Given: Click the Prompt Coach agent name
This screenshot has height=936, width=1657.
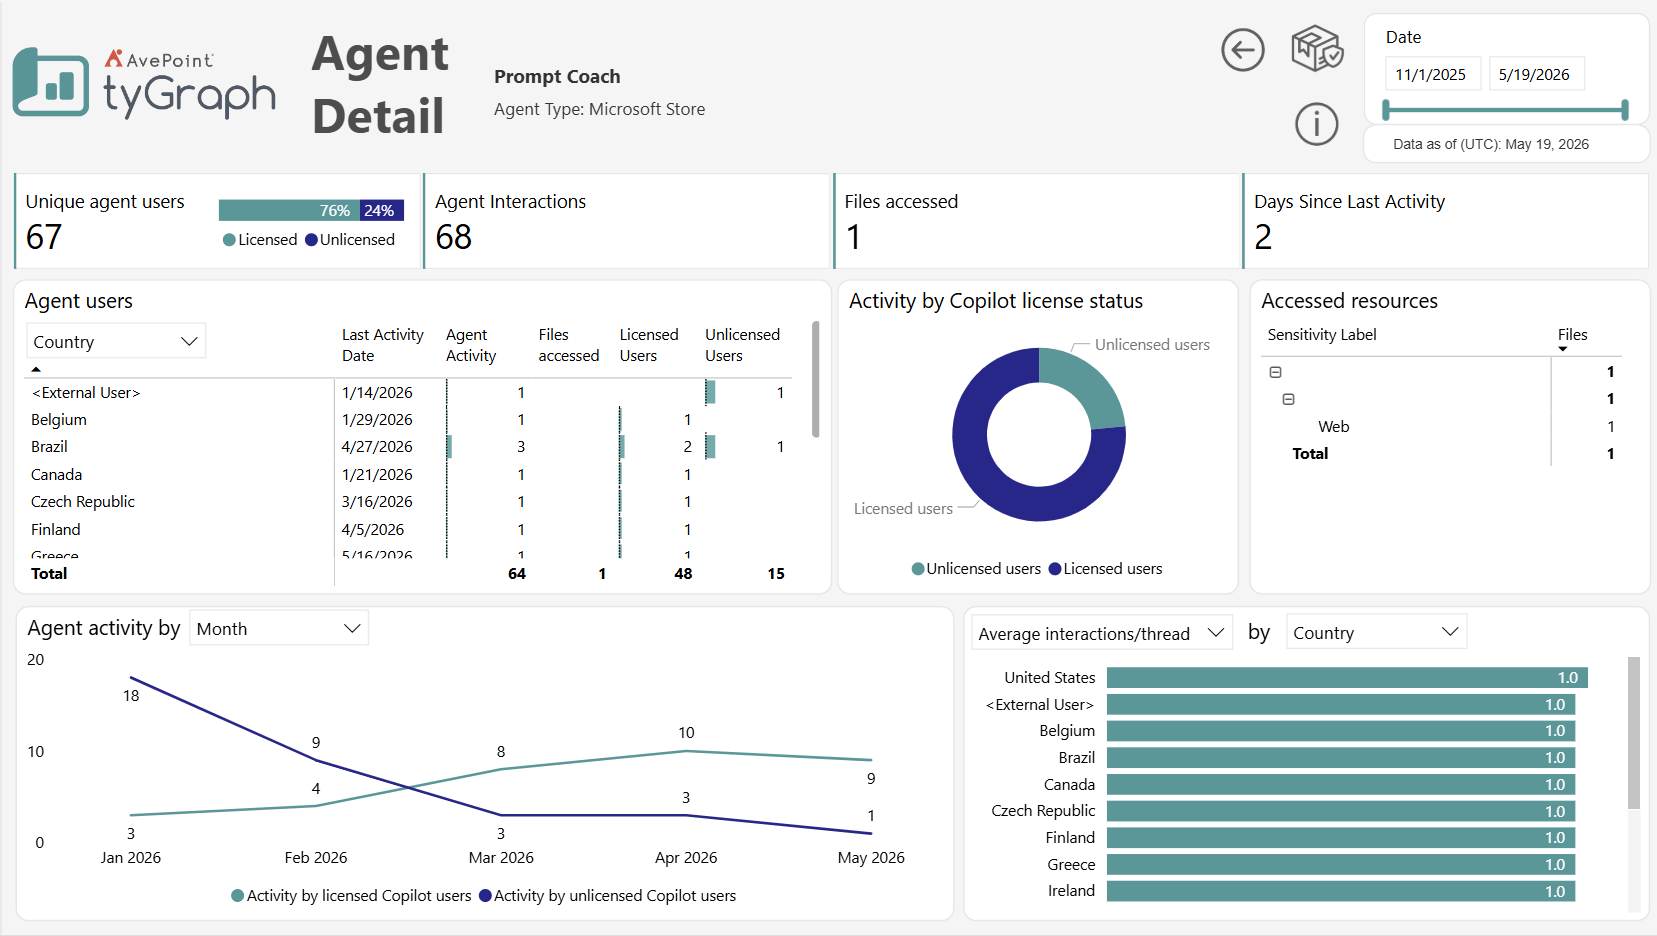Looking at the screenshot, I should click(557, 77).
